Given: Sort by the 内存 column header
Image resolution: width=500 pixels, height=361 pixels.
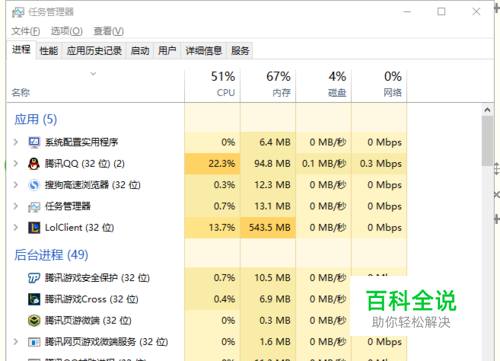Looking at the screenshot, I should pyautogui.click(x=268, y=85).
